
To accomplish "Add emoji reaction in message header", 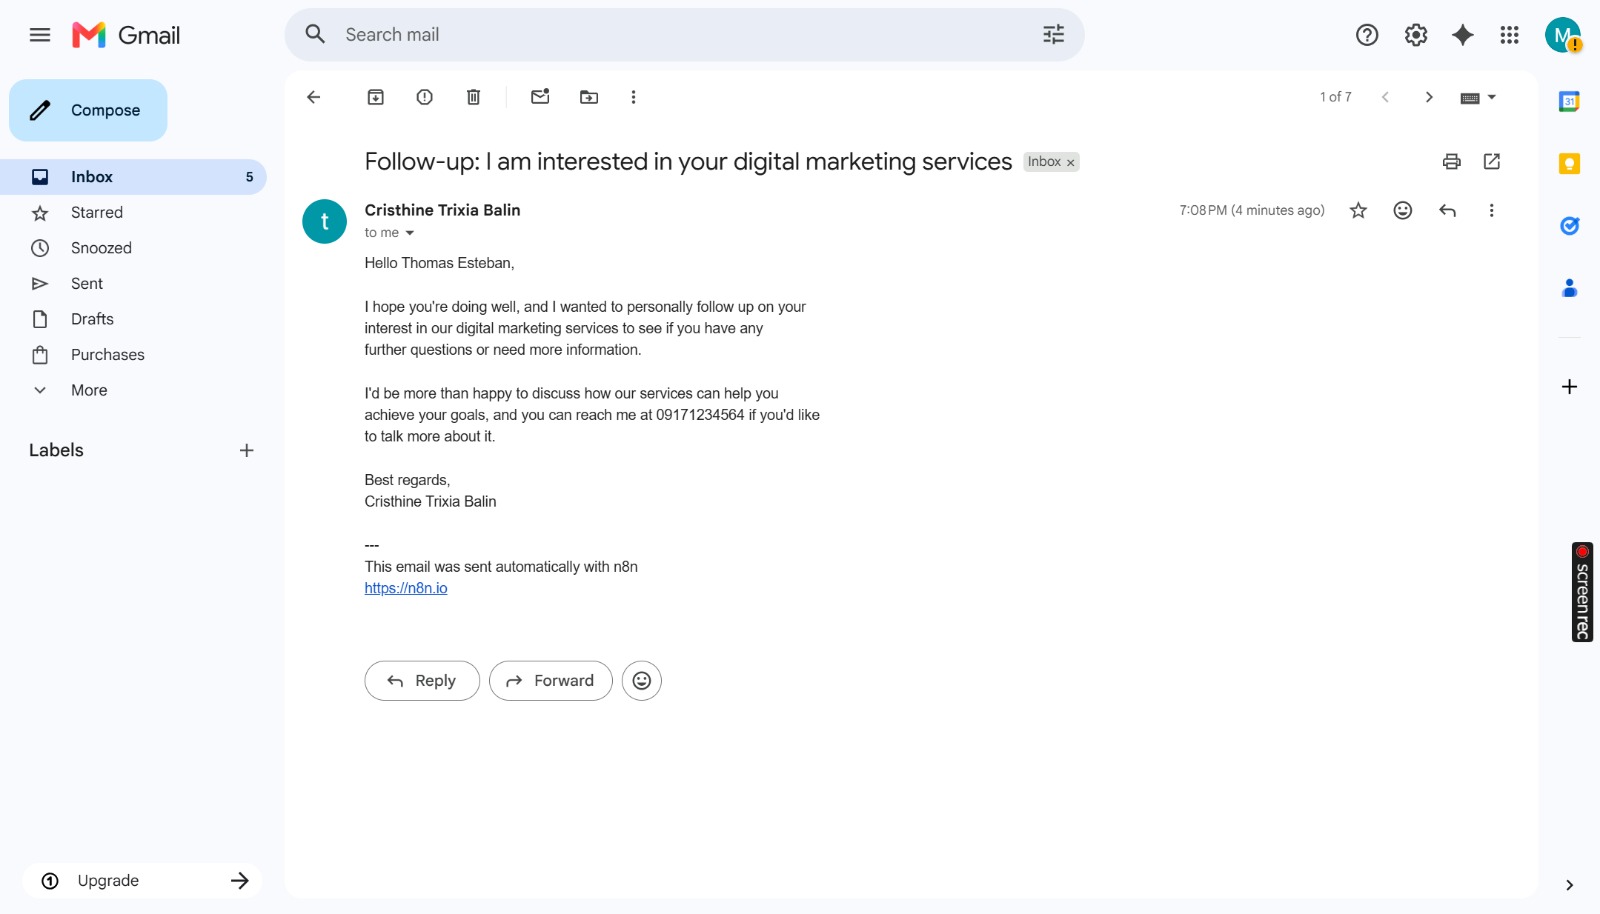I will click(x=1403, y=210).
